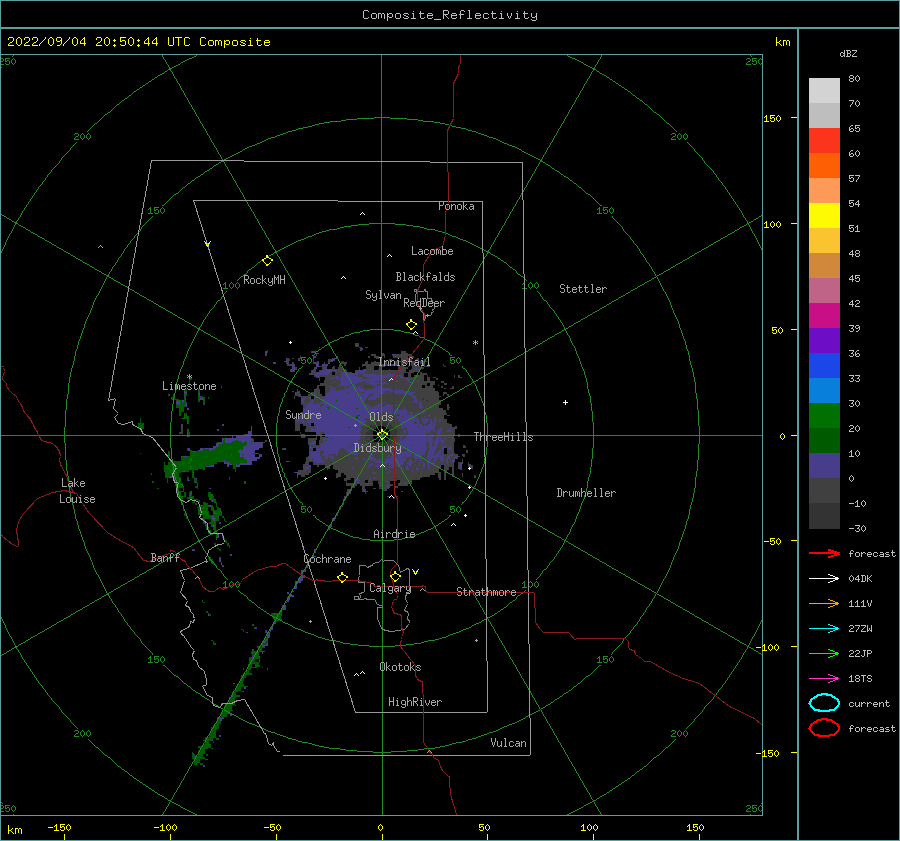This screenshot has height=841, width=900.
Task: Click the Limestone label
Action: click(189, 386)
